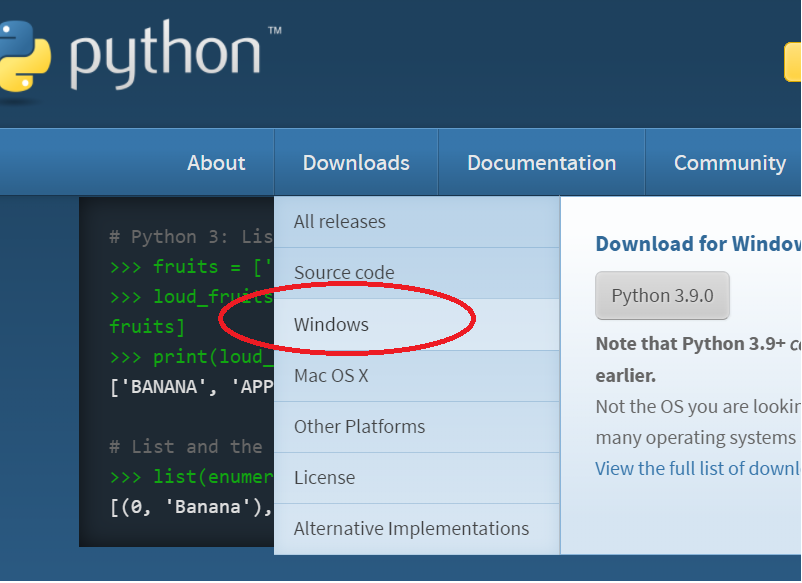The height and width of the screenshot is (583, 802).
Task: Select the Windows downloads entry
Action: [331, 325]
